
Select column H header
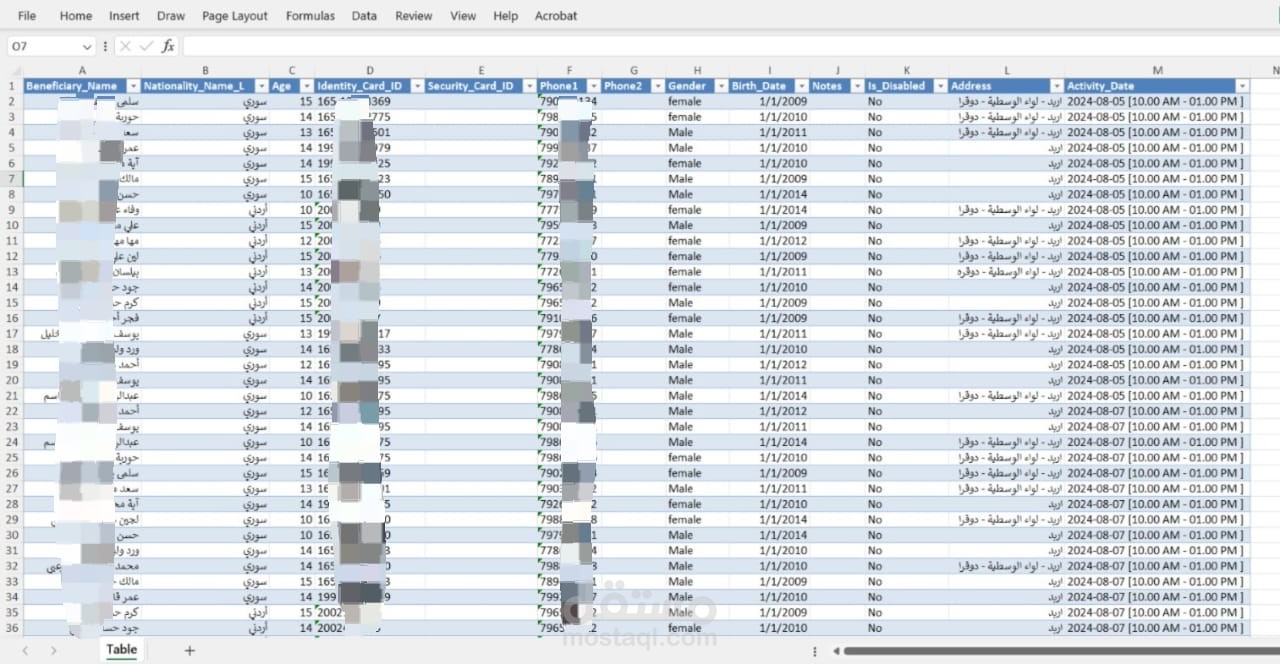click(698, 70)
